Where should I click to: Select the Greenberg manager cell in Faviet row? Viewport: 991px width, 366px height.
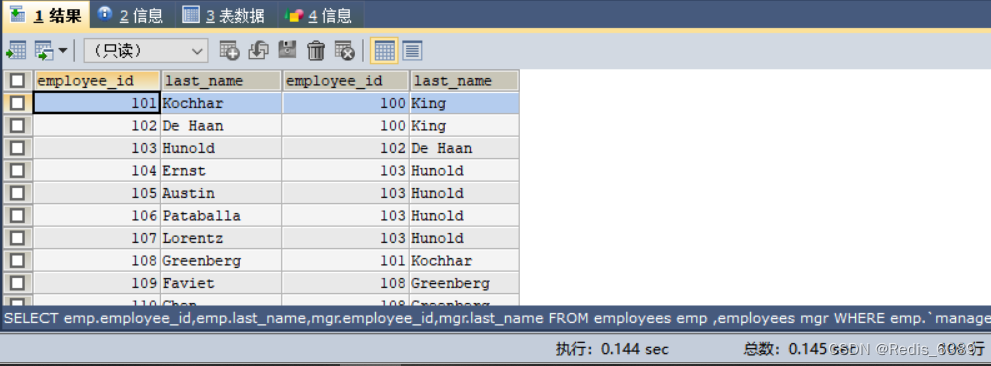[x=464, y=283]
